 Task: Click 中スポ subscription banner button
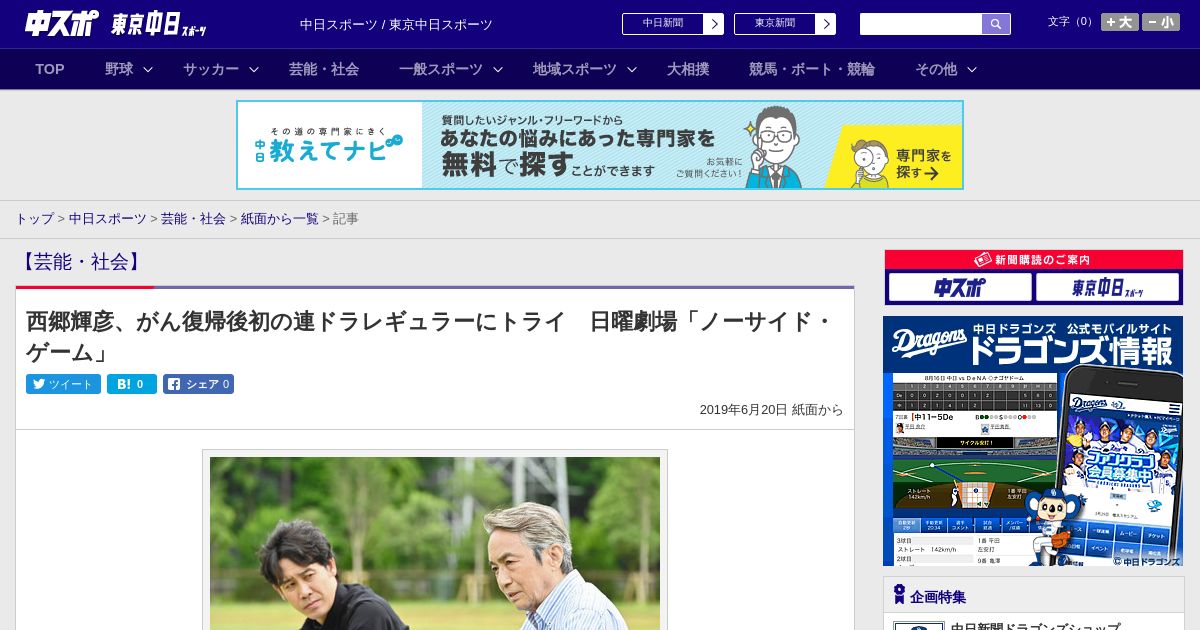pos(960,288)
